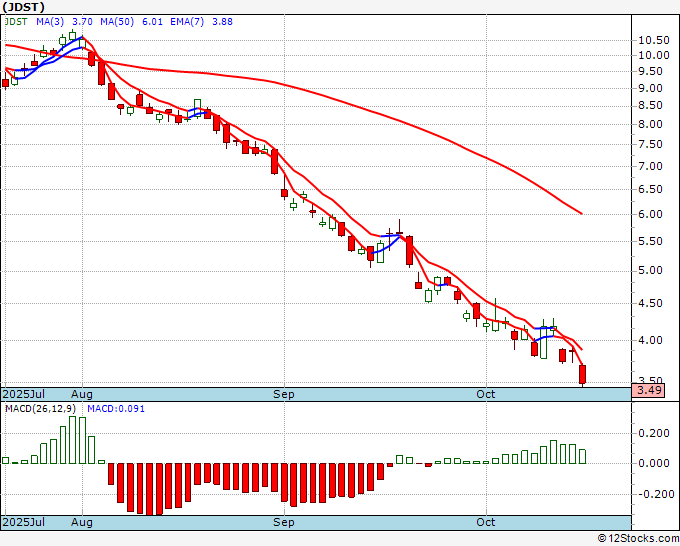Click the MA(3) legend label
Image resolution: width=680 pixels, height=546 pixels.
50,22
